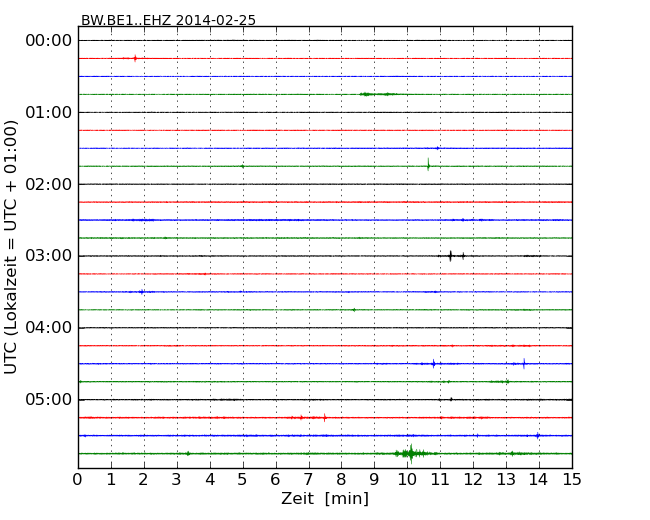The width and height of the screenshot is (650, 520).
Task: Click the 05:00 time axis label
Action: click(x=49, y=399)
